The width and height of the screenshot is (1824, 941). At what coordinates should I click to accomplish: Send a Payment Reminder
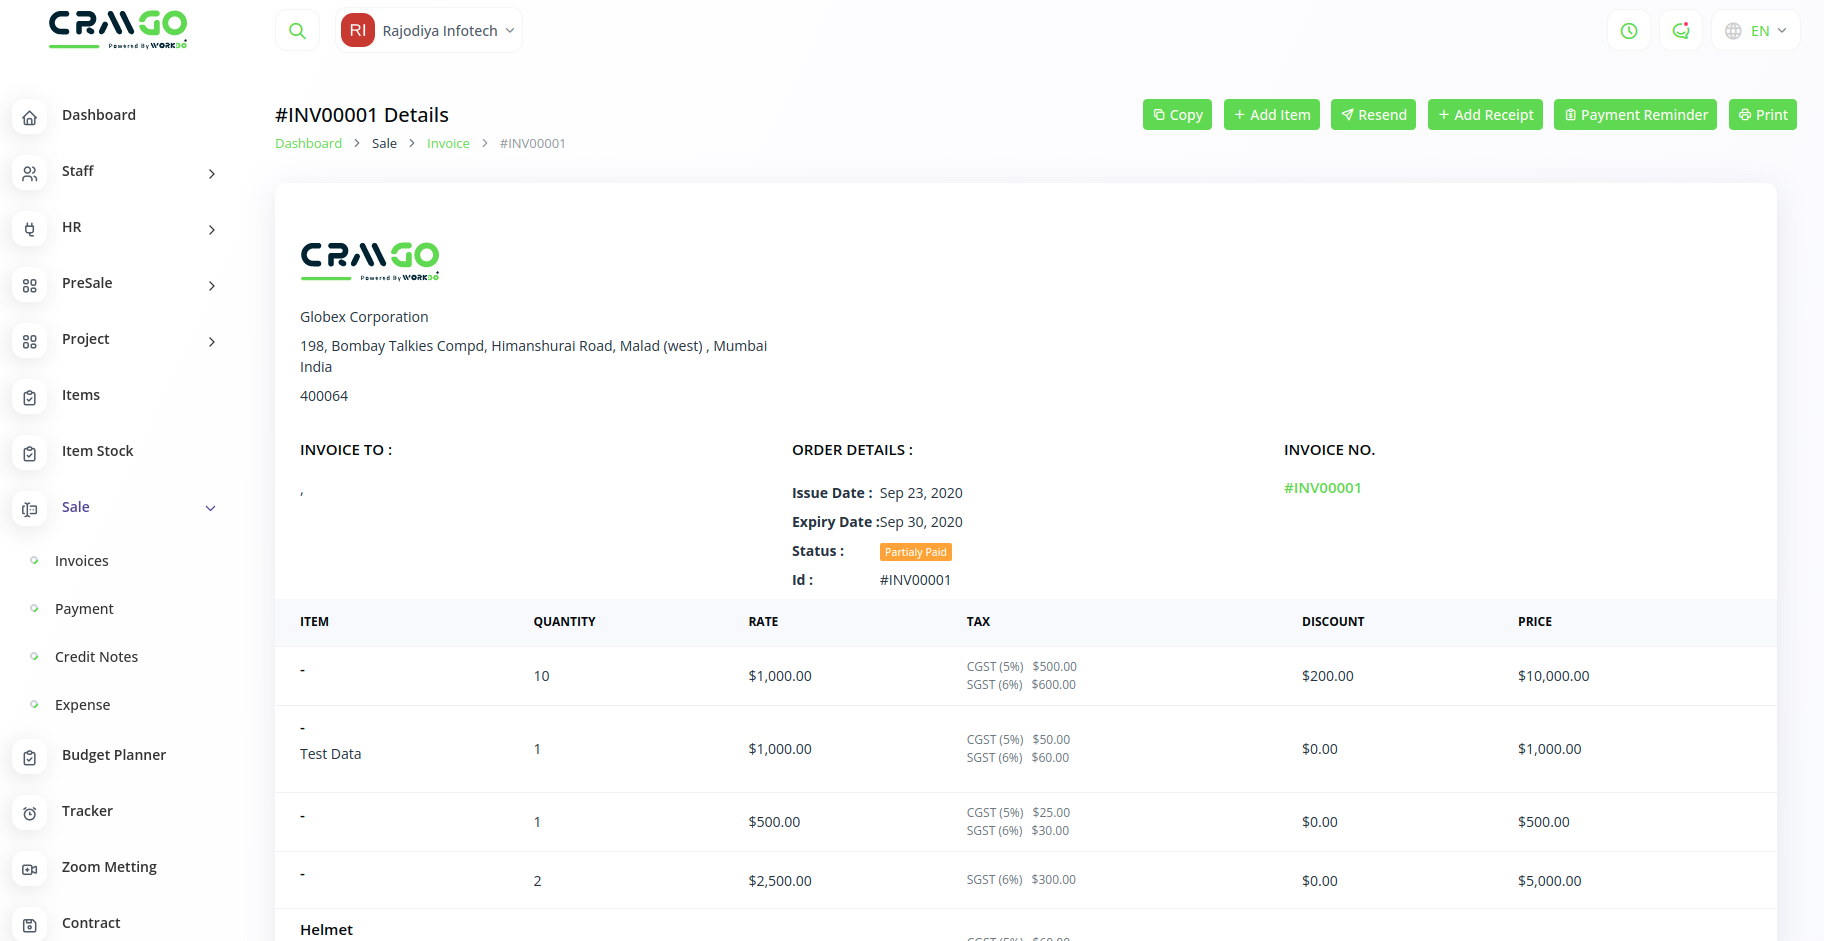1636,115
